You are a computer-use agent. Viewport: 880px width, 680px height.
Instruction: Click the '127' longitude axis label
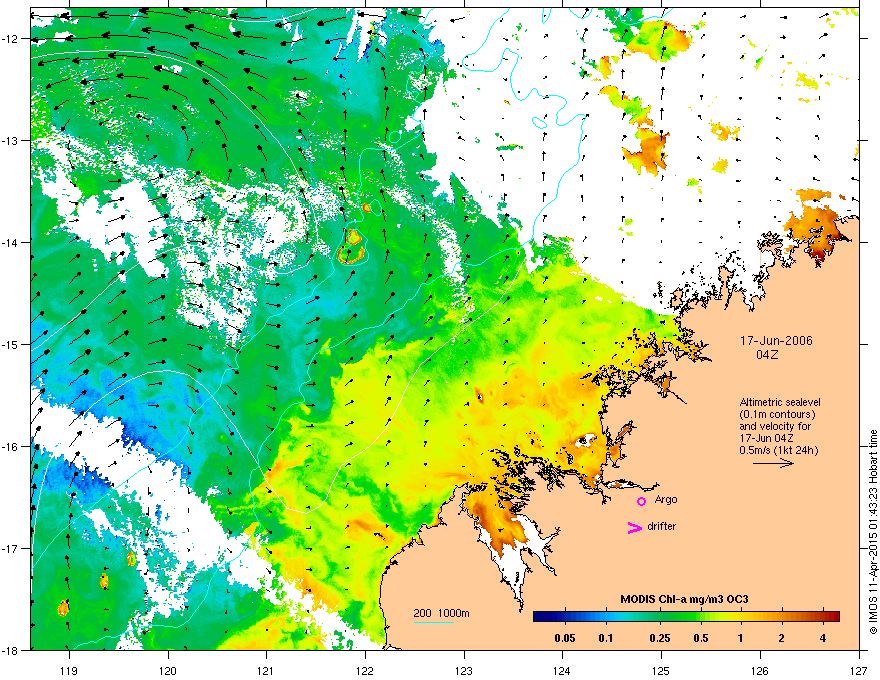(859, 670)
